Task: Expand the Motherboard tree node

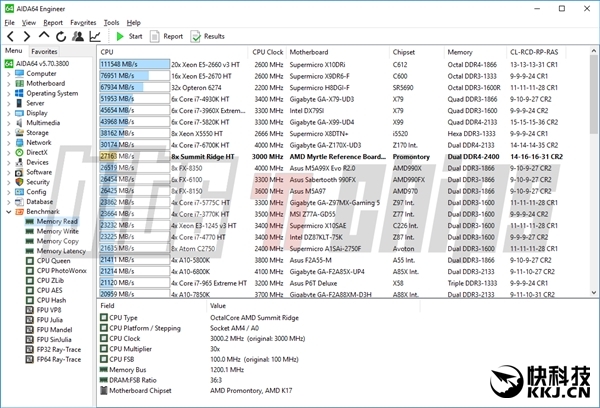Action: pos(9,83)
